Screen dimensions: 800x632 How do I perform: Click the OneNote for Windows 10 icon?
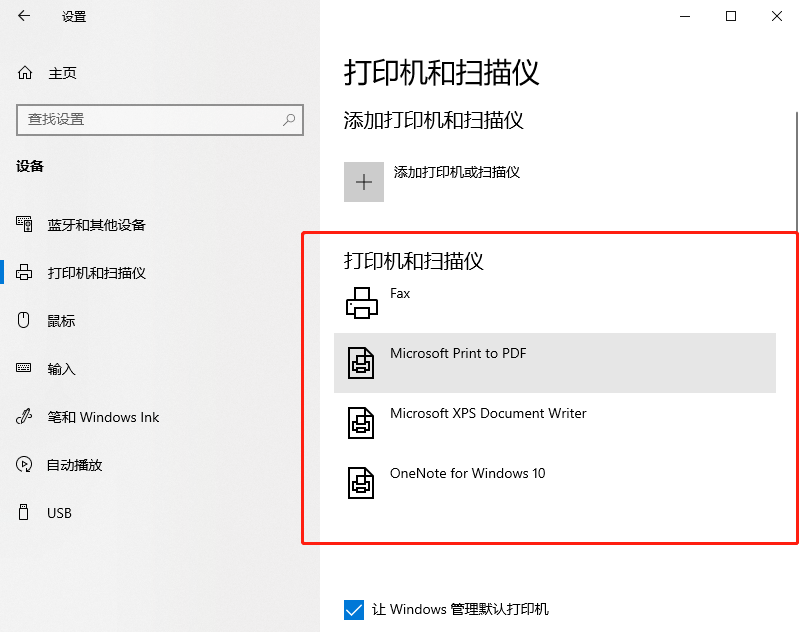(361, 483)
